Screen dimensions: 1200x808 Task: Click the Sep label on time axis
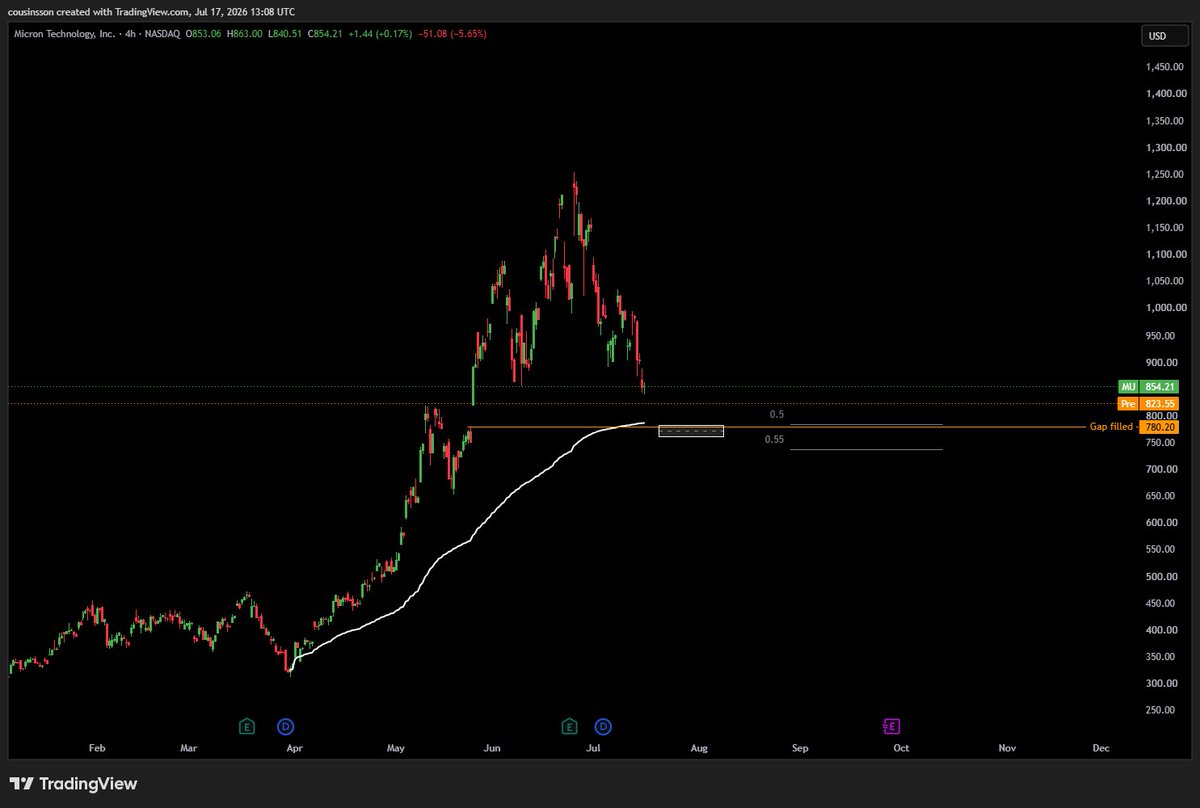(799, 747)
